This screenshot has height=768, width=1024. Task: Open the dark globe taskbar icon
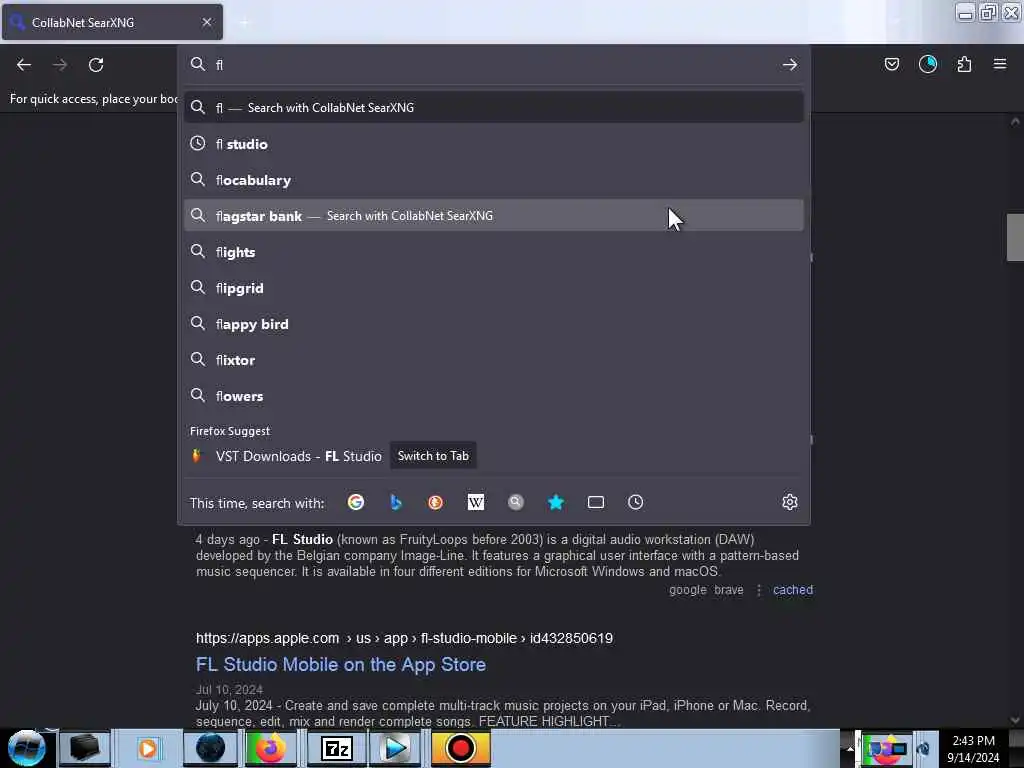(x=210, y=748)
